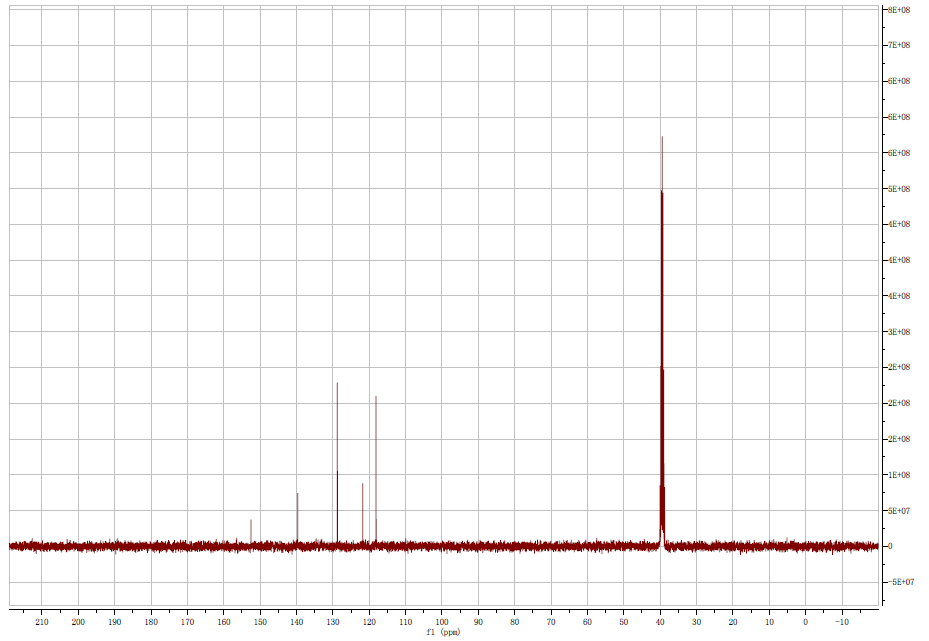The width and height of the screenshot is (929, 641).
Task: Click the 1E+08 y-axis label
Action: [x=898, y=475]
